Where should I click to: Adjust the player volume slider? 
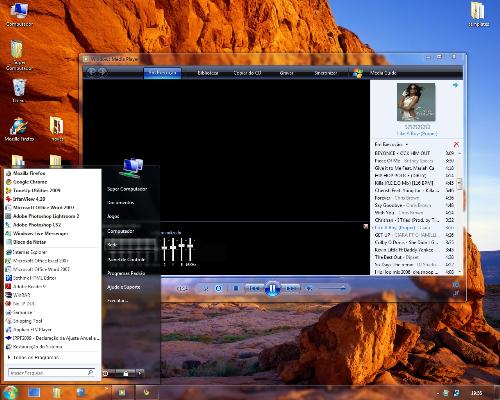332,289
